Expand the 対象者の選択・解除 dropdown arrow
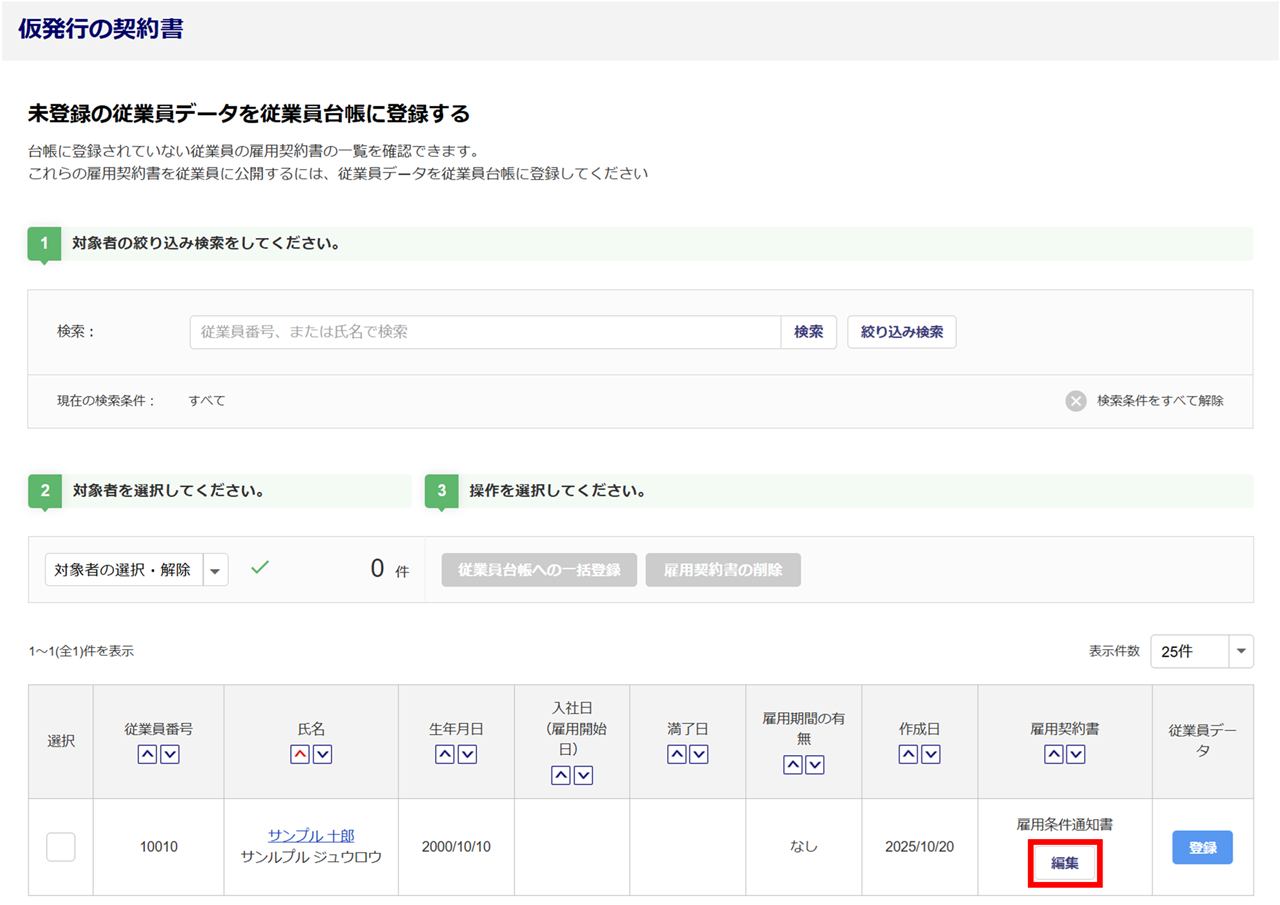Viewport: 1280px width, 905px height. coord(216,570)
